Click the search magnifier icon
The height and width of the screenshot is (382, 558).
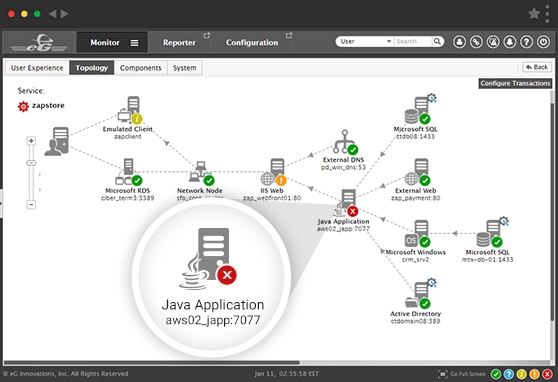point(437,42)
